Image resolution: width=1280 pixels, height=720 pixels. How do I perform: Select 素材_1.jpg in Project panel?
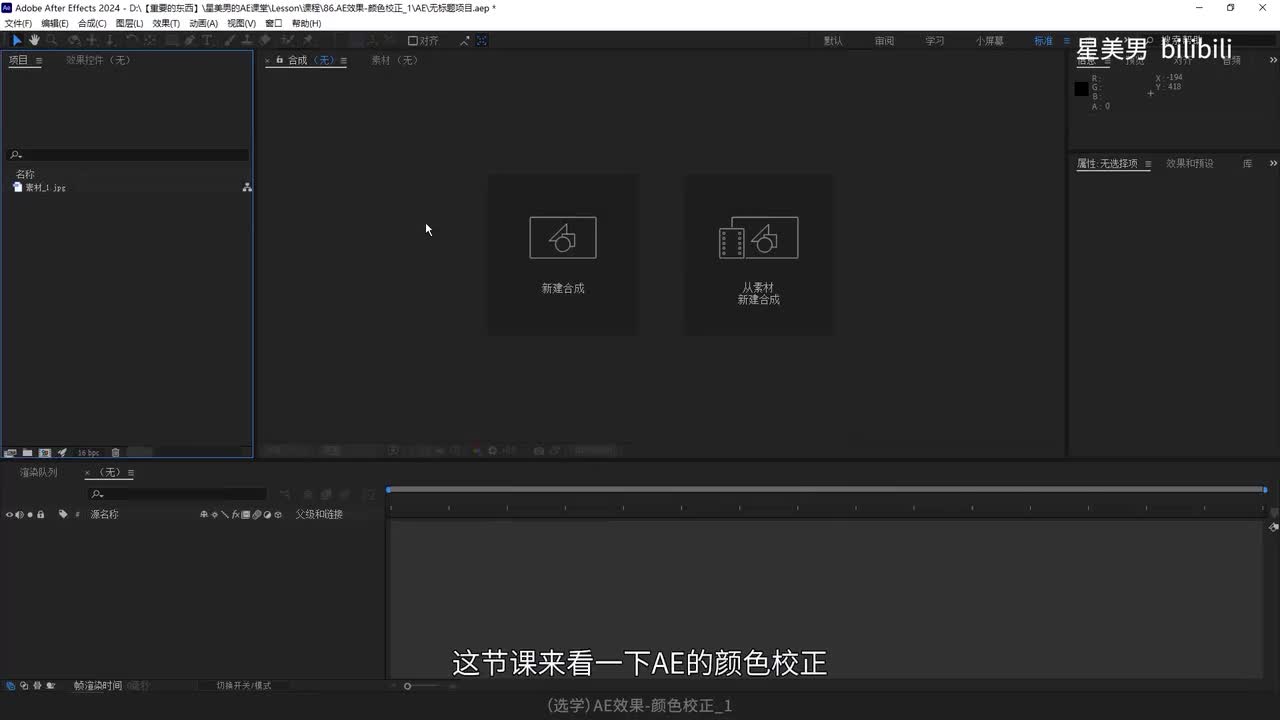46,187
